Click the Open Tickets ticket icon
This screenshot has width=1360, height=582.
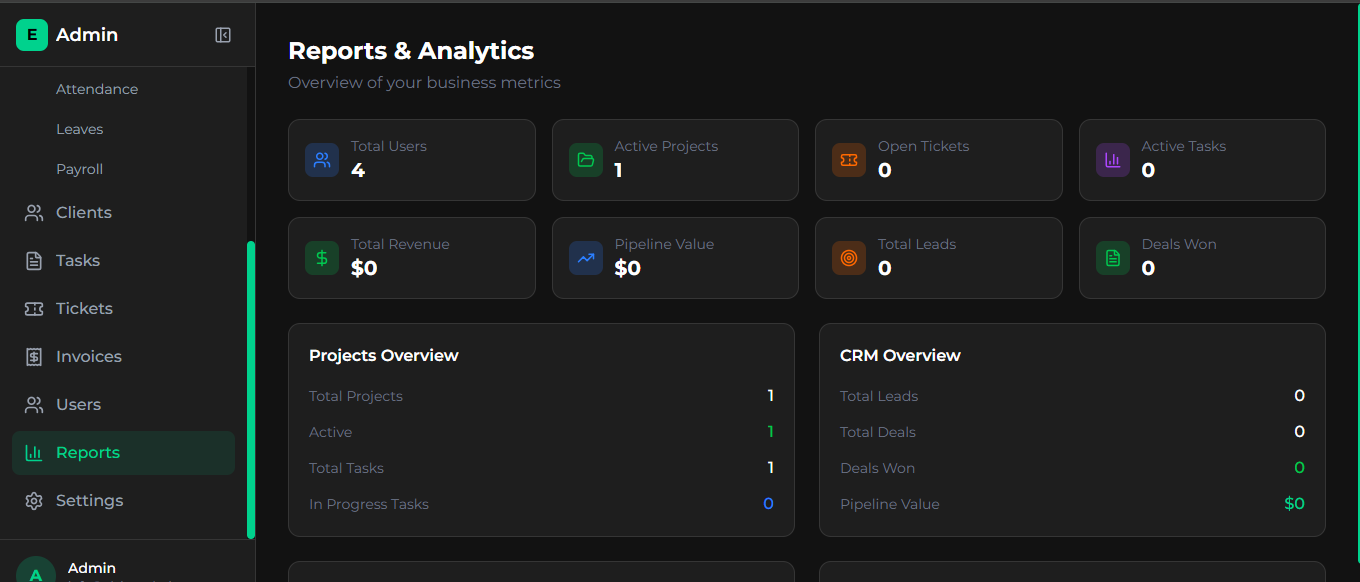pyautogui.click(x=849, y=160)
